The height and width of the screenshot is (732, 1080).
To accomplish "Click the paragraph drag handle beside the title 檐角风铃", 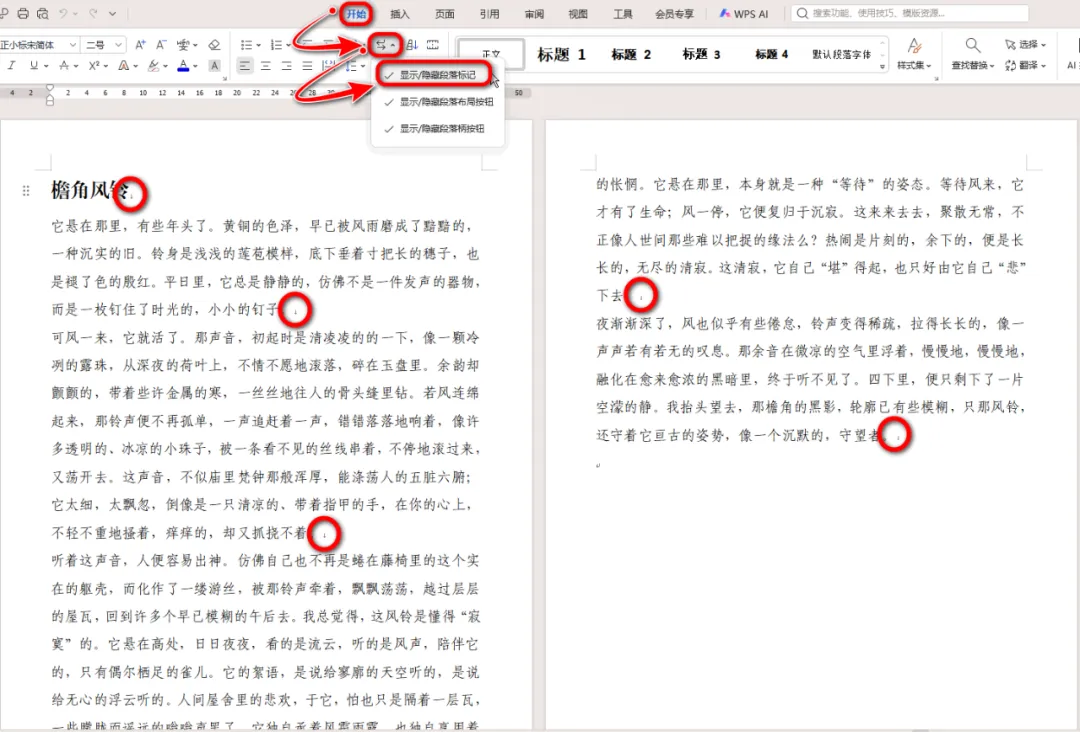I will pyautogui.click(x=26, y=191).
